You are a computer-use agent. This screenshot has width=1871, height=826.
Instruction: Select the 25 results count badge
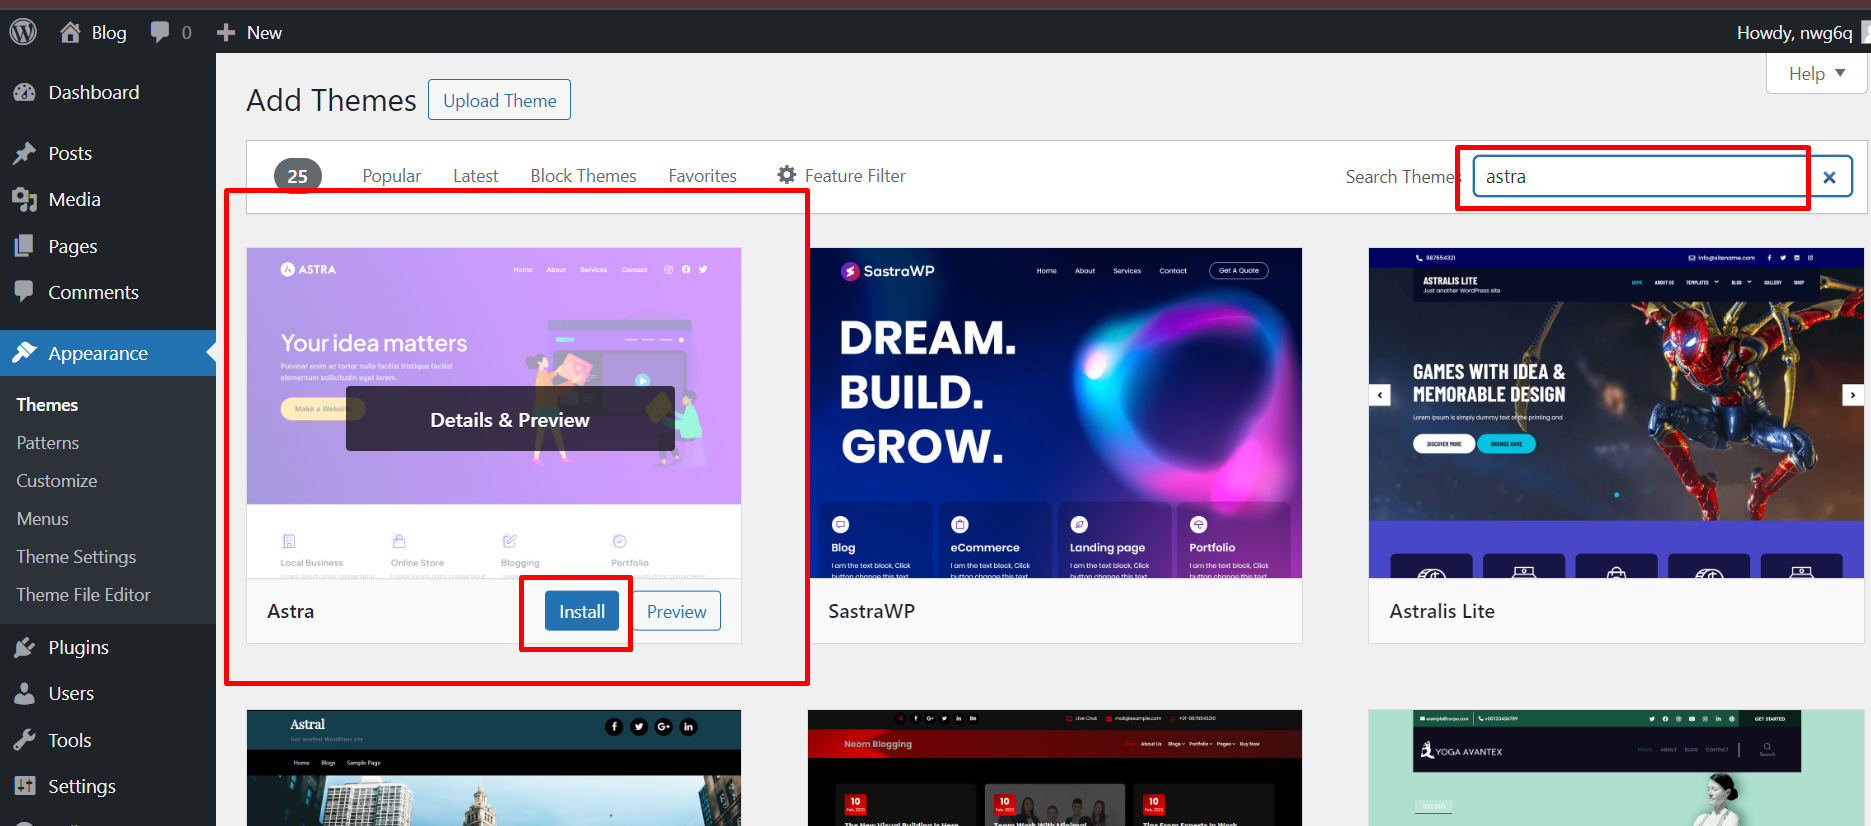click(x=298, y=176)
